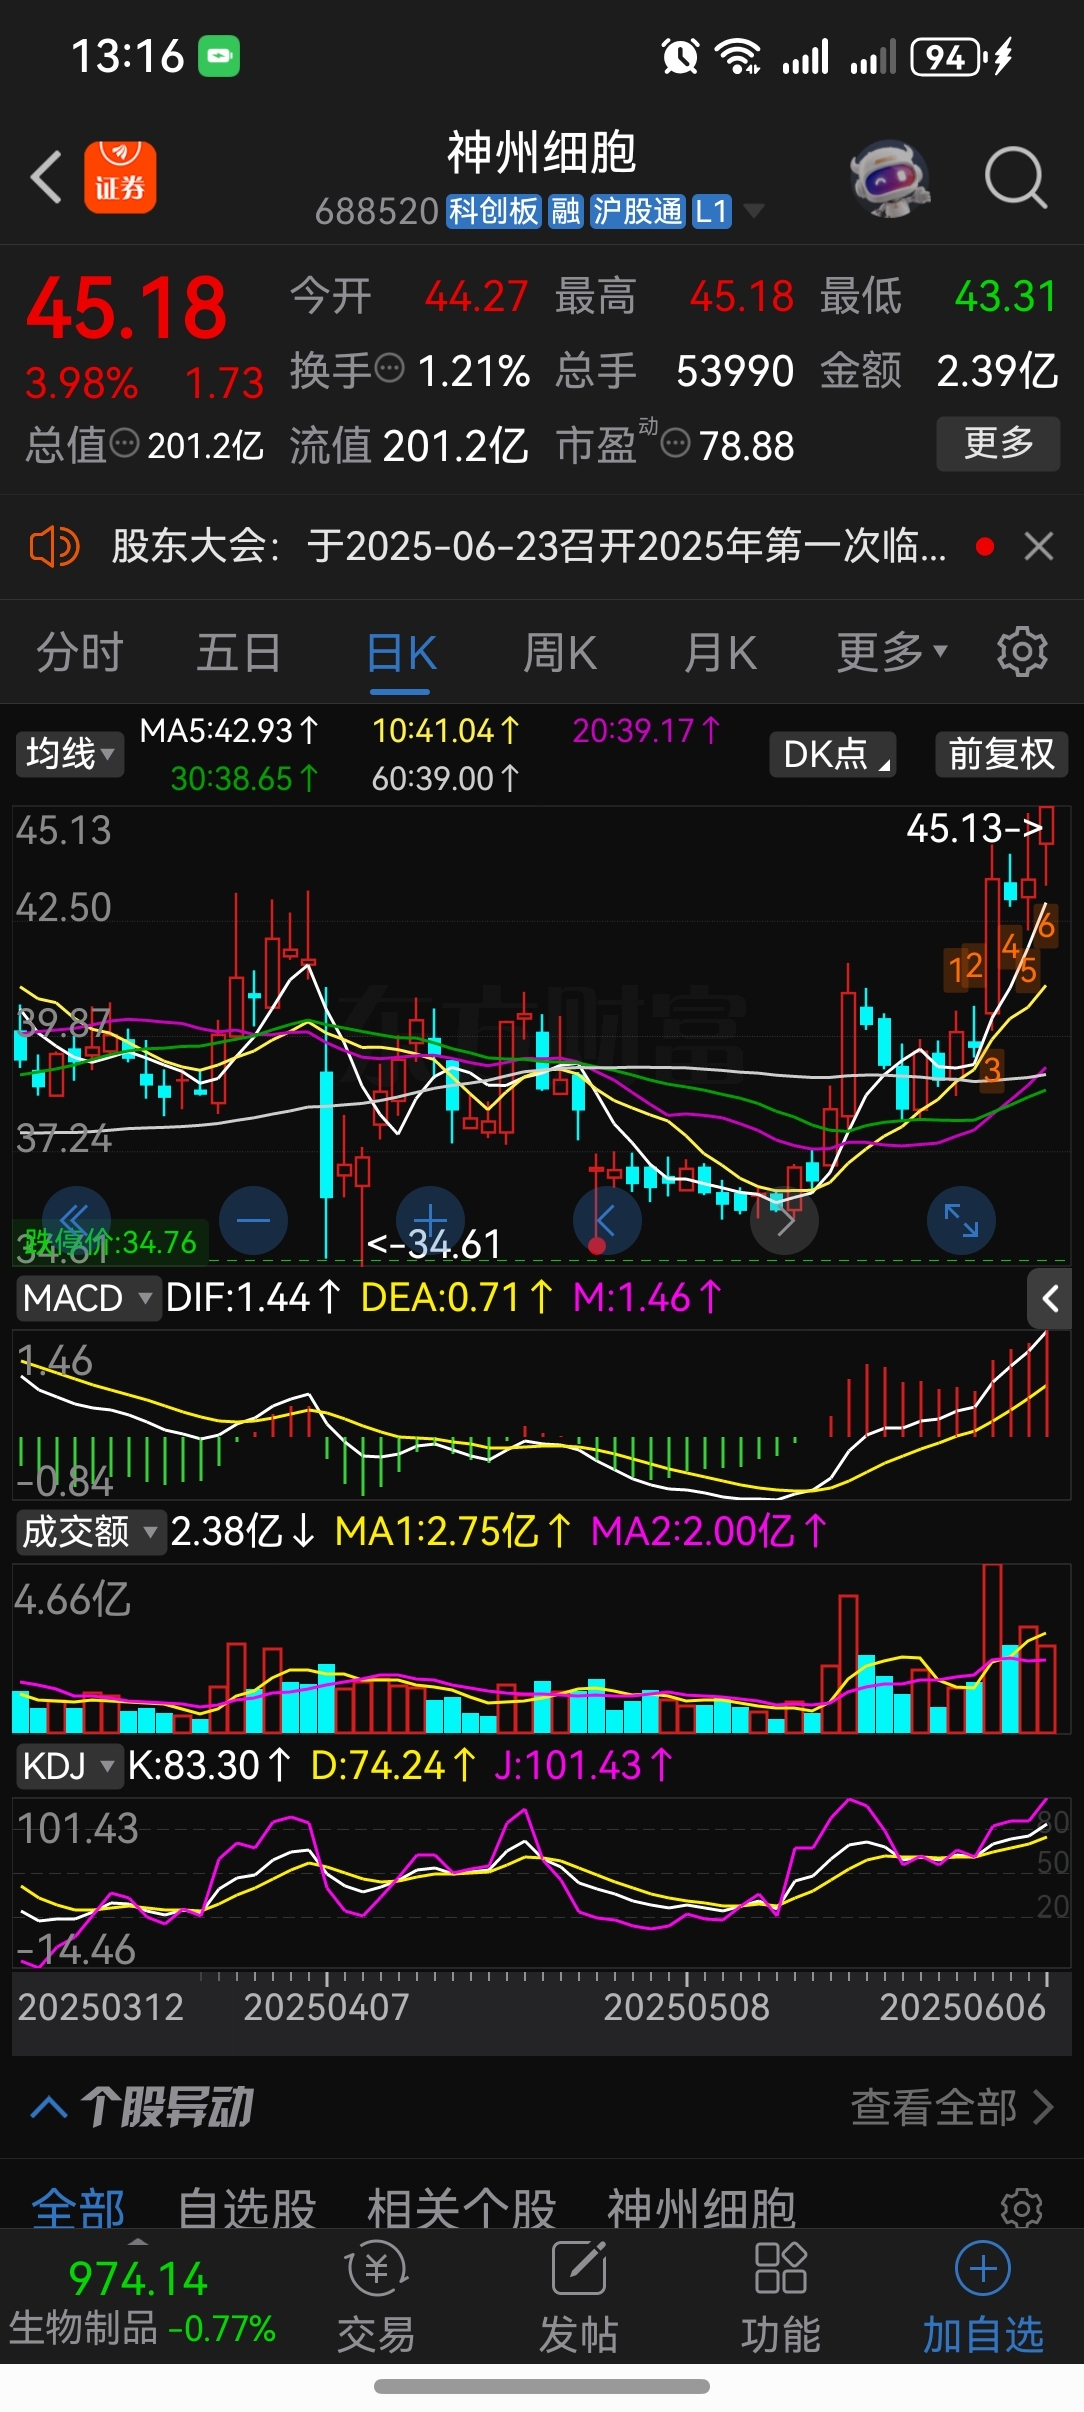The width and height of the screenshot is (1084, 2412).
Task: Tap the green status bar app icon
Action: 219,56
